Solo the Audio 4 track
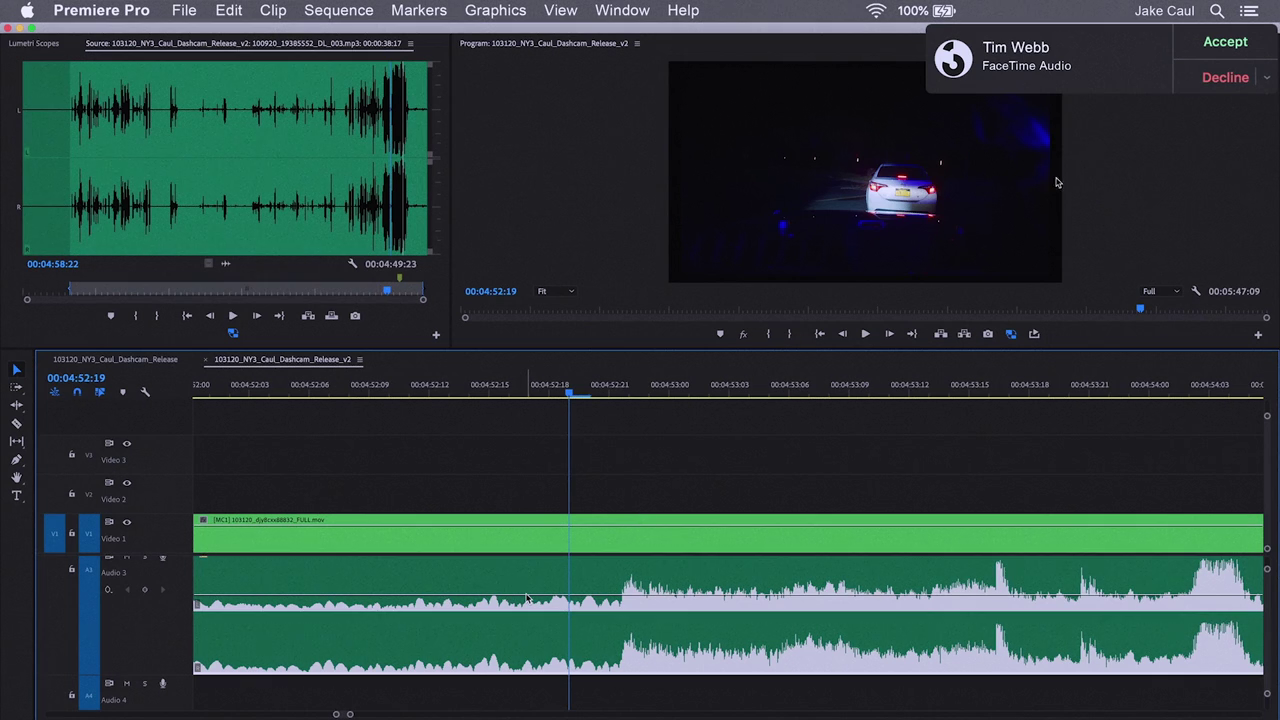1280x720 pixels. pyautogui.click(x=144, y=683)
